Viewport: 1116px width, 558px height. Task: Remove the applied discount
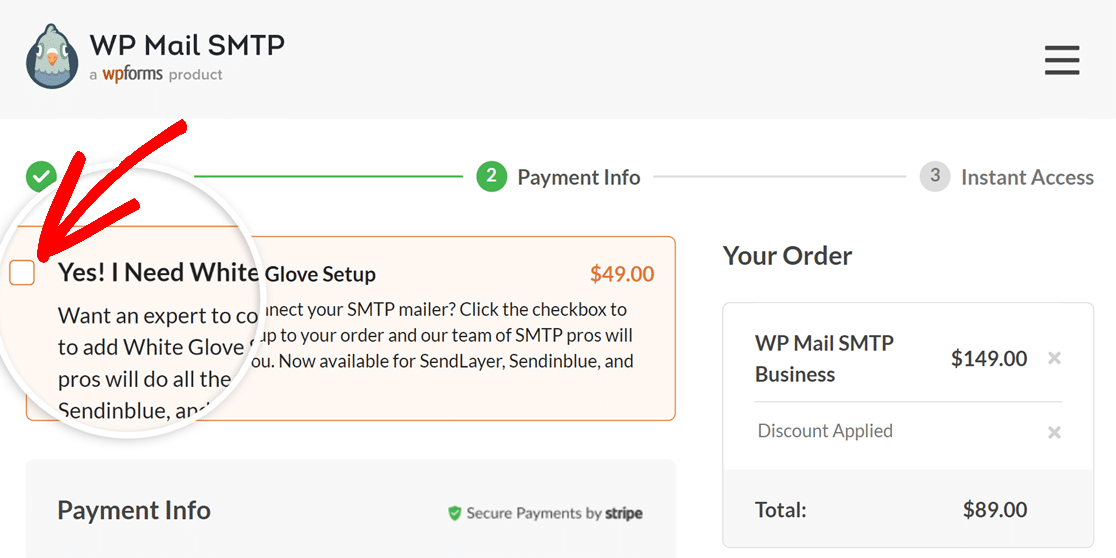(1055, 432)
